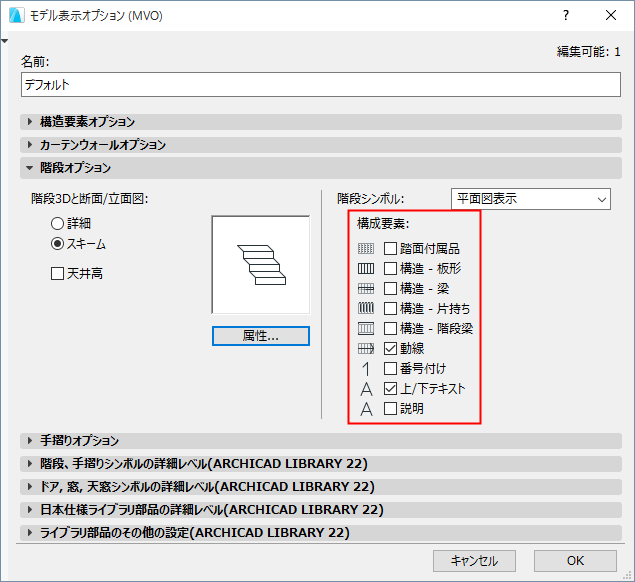This screenshot has width=635, height=582.
Task: Collapse the 階段オプション section
Action: pyautogui.click(x=321, y=168)
